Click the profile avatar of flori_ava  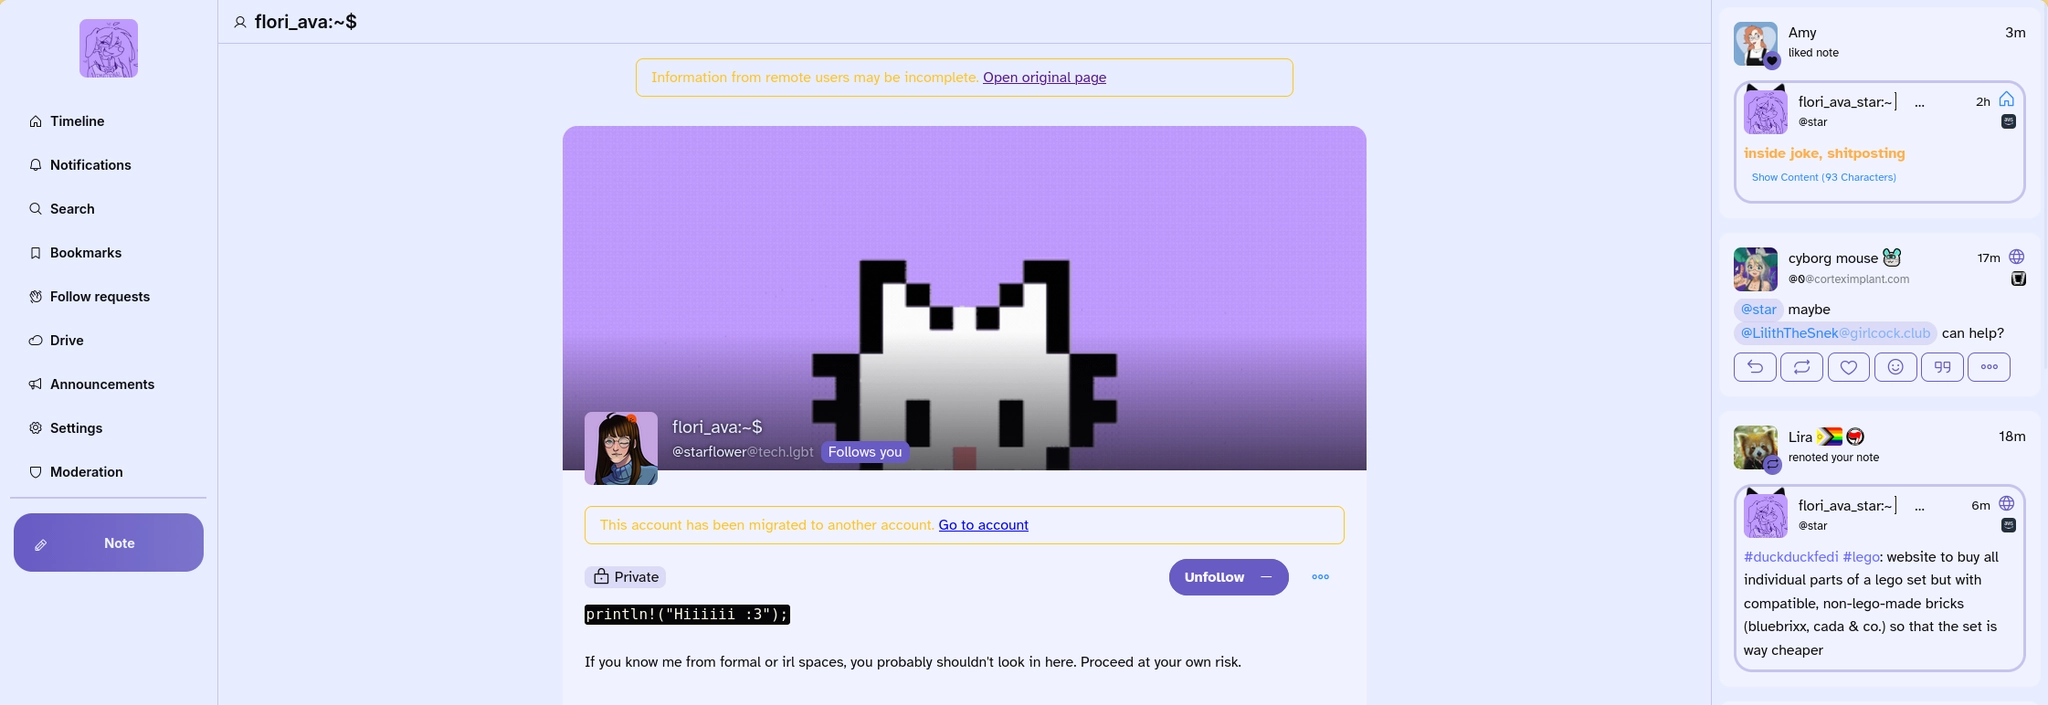coord(621,448)
